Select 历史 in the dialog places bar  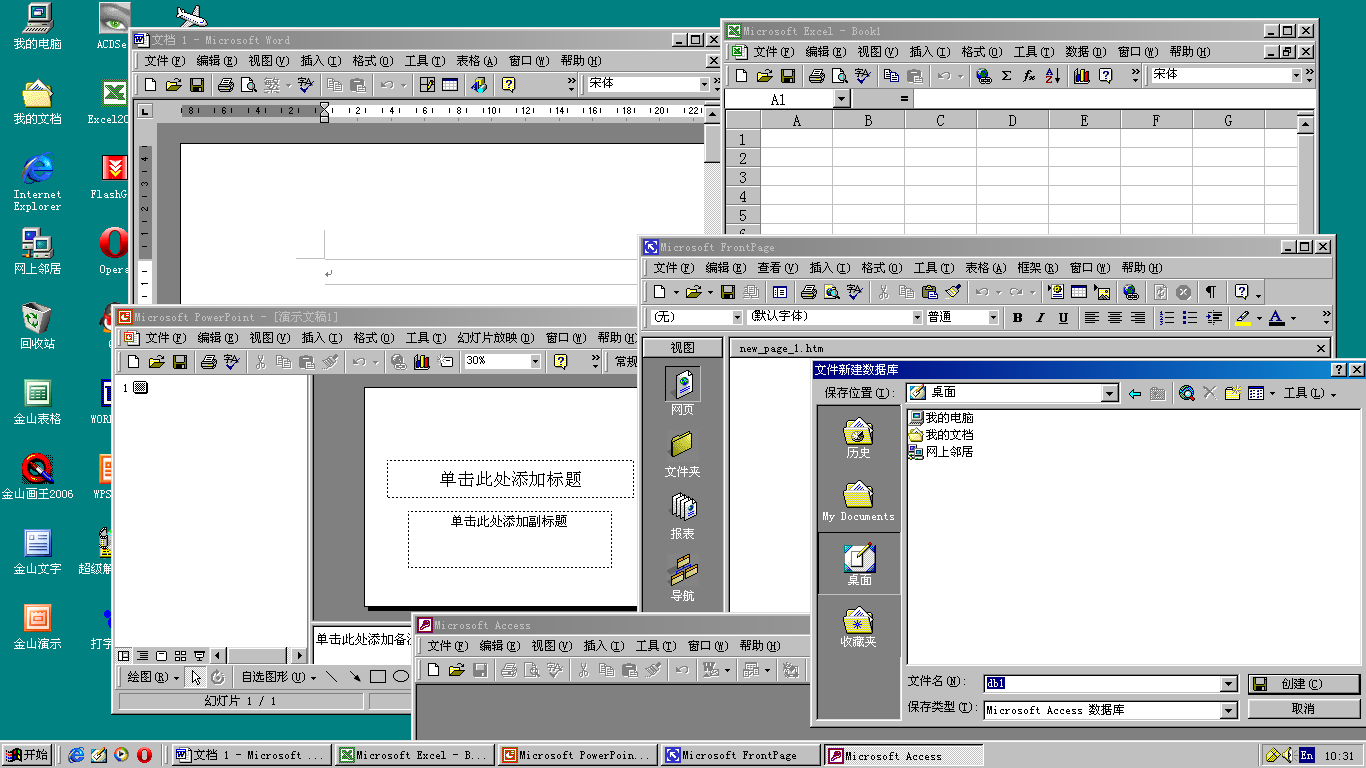click(859, 438)
